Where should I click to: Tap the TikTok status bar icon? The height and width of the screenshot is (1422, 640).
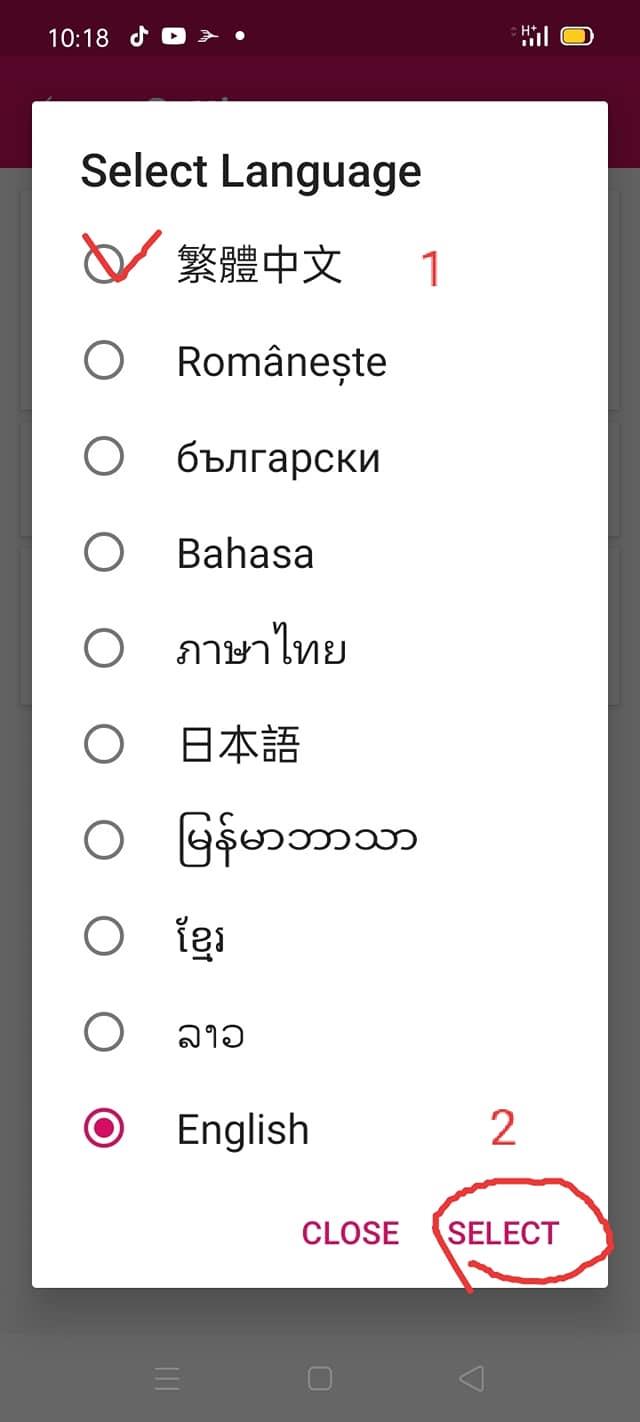click(138, 37)
